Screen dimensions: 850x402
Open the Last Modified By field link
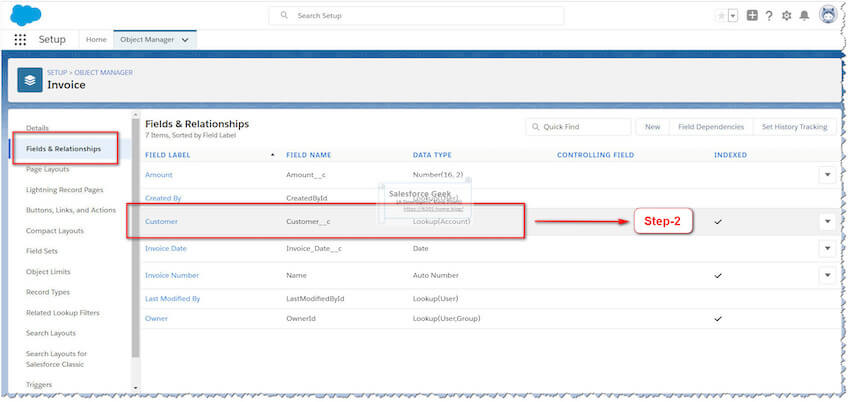click(172, 299)
